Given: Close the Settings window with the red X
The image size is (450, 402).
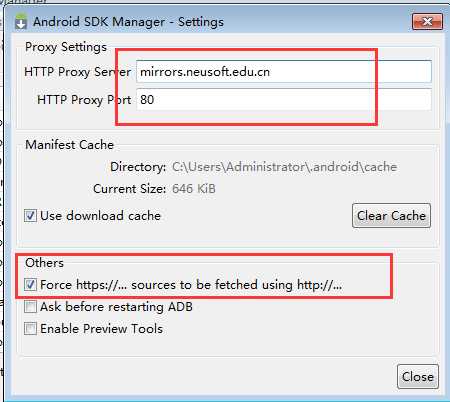Looking at the screenshot, I should tap(427, 22).
